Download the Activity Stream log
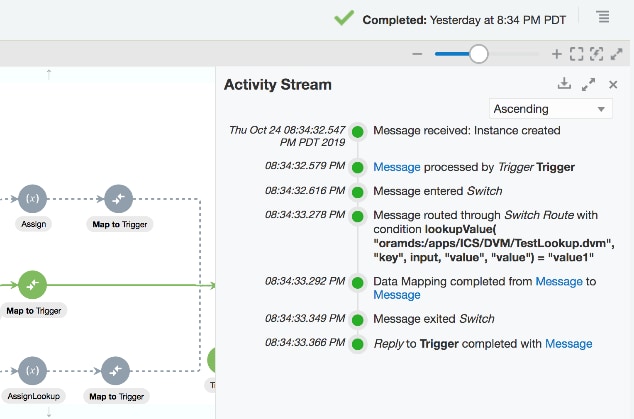The width and height of the screenshot is (634, 419). (564, 84)
